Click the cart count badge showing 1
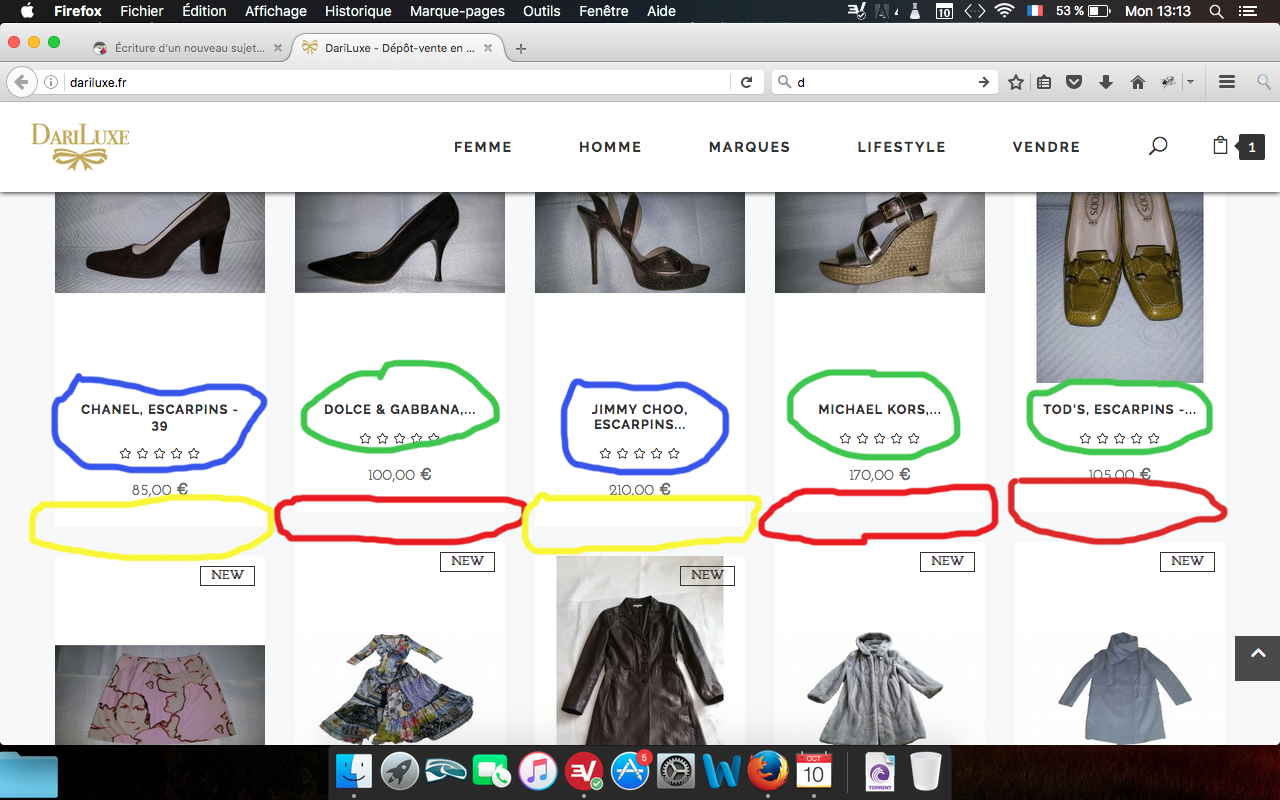The height and width of the screenshot is (800, 1280). click(1251, 148)
